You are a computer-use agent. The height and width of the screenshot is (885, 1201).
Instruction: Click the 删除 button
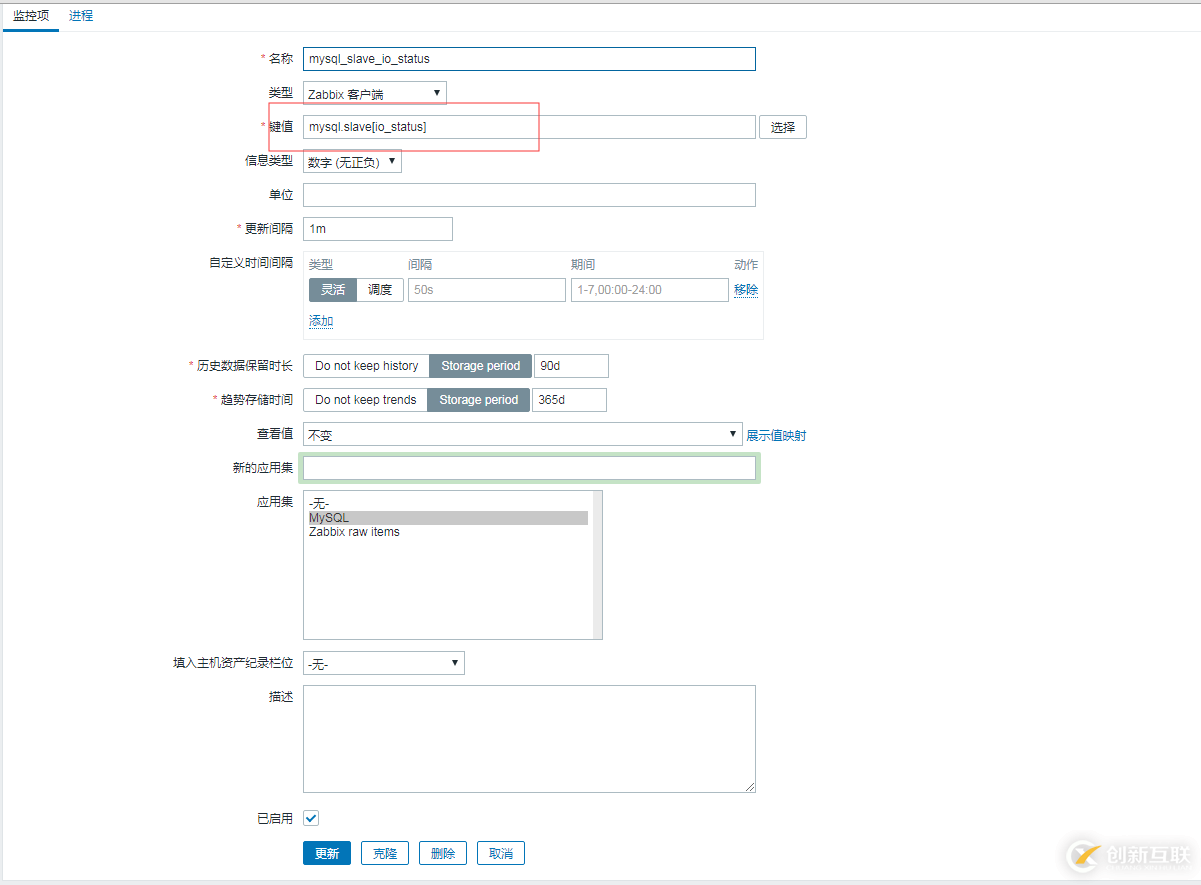(x=442, y=852)
